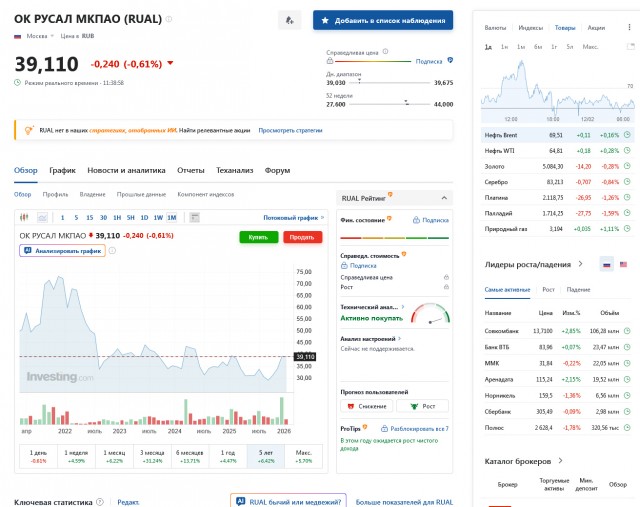Select the area chart type icon

click(x=42, y=217)
